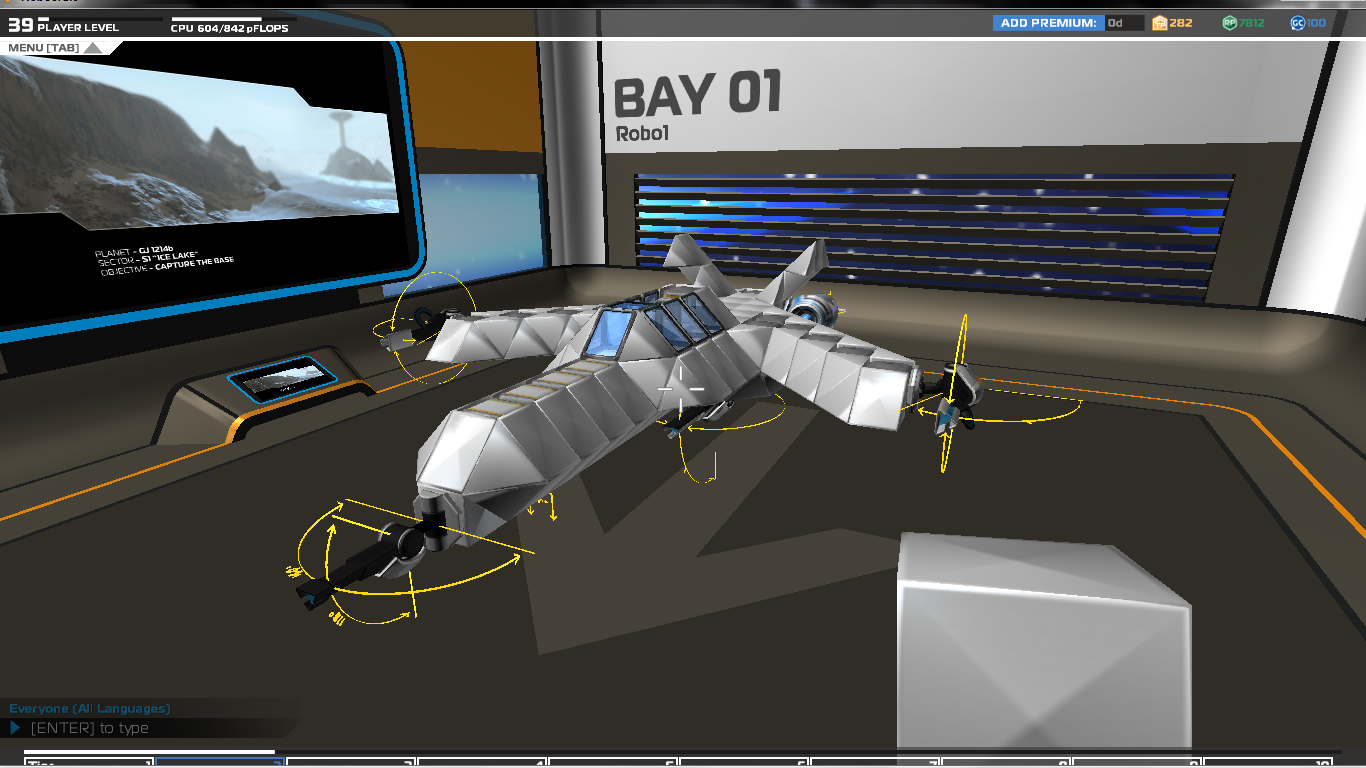Viewport: 1366px width, 768px height.
Task: Select the Everyone (All Languages) chat channel
Action: (90, 709)
